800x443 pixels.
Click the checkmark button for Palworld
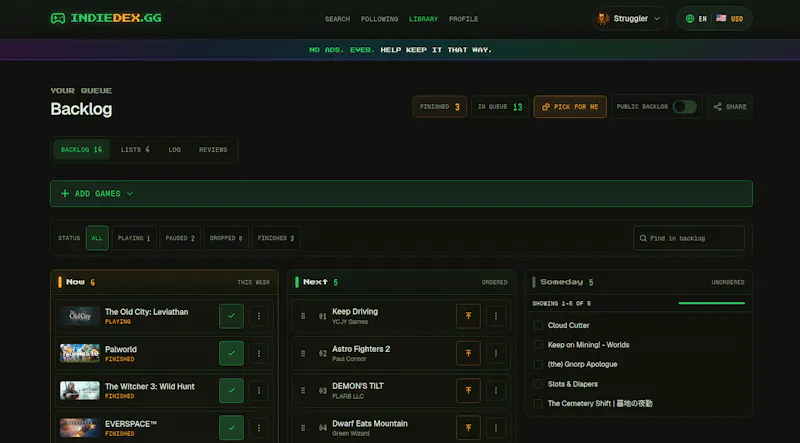pos(232,353)
